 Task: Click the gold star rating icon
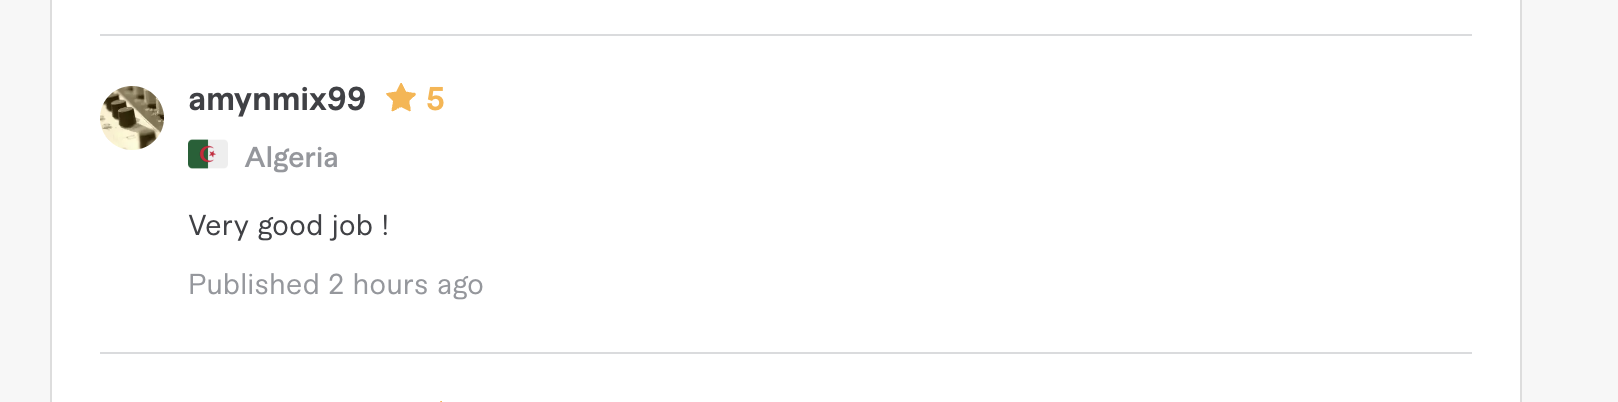coord(401,98)
